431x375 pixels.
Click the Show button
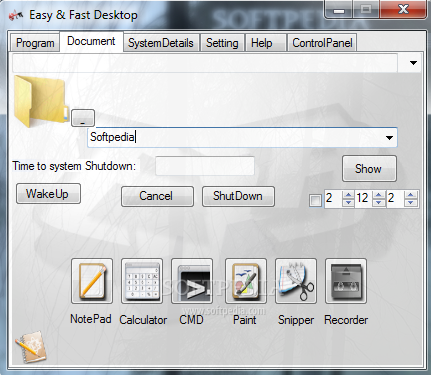[x=369, y=169]
